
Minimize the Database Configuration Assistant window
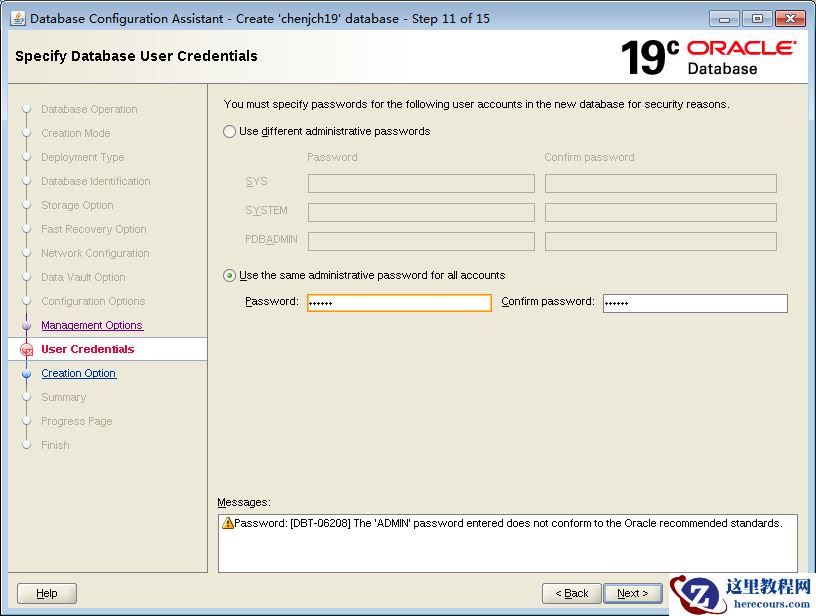pos(724,19)
